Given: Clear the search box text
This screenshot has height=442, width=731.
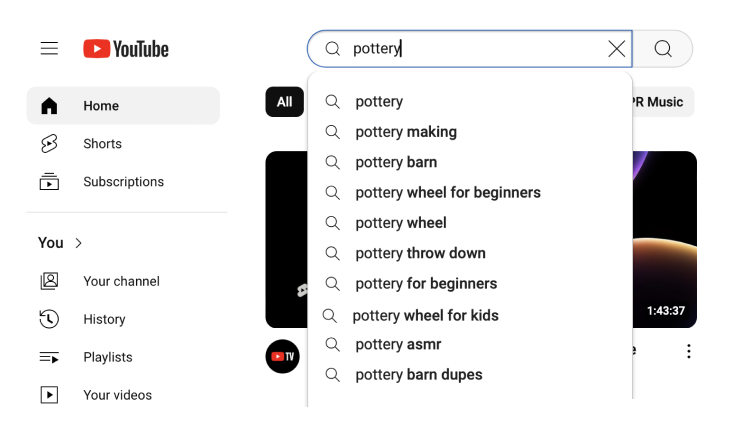Looking at the screenshot, I should [x=617, y=48].
